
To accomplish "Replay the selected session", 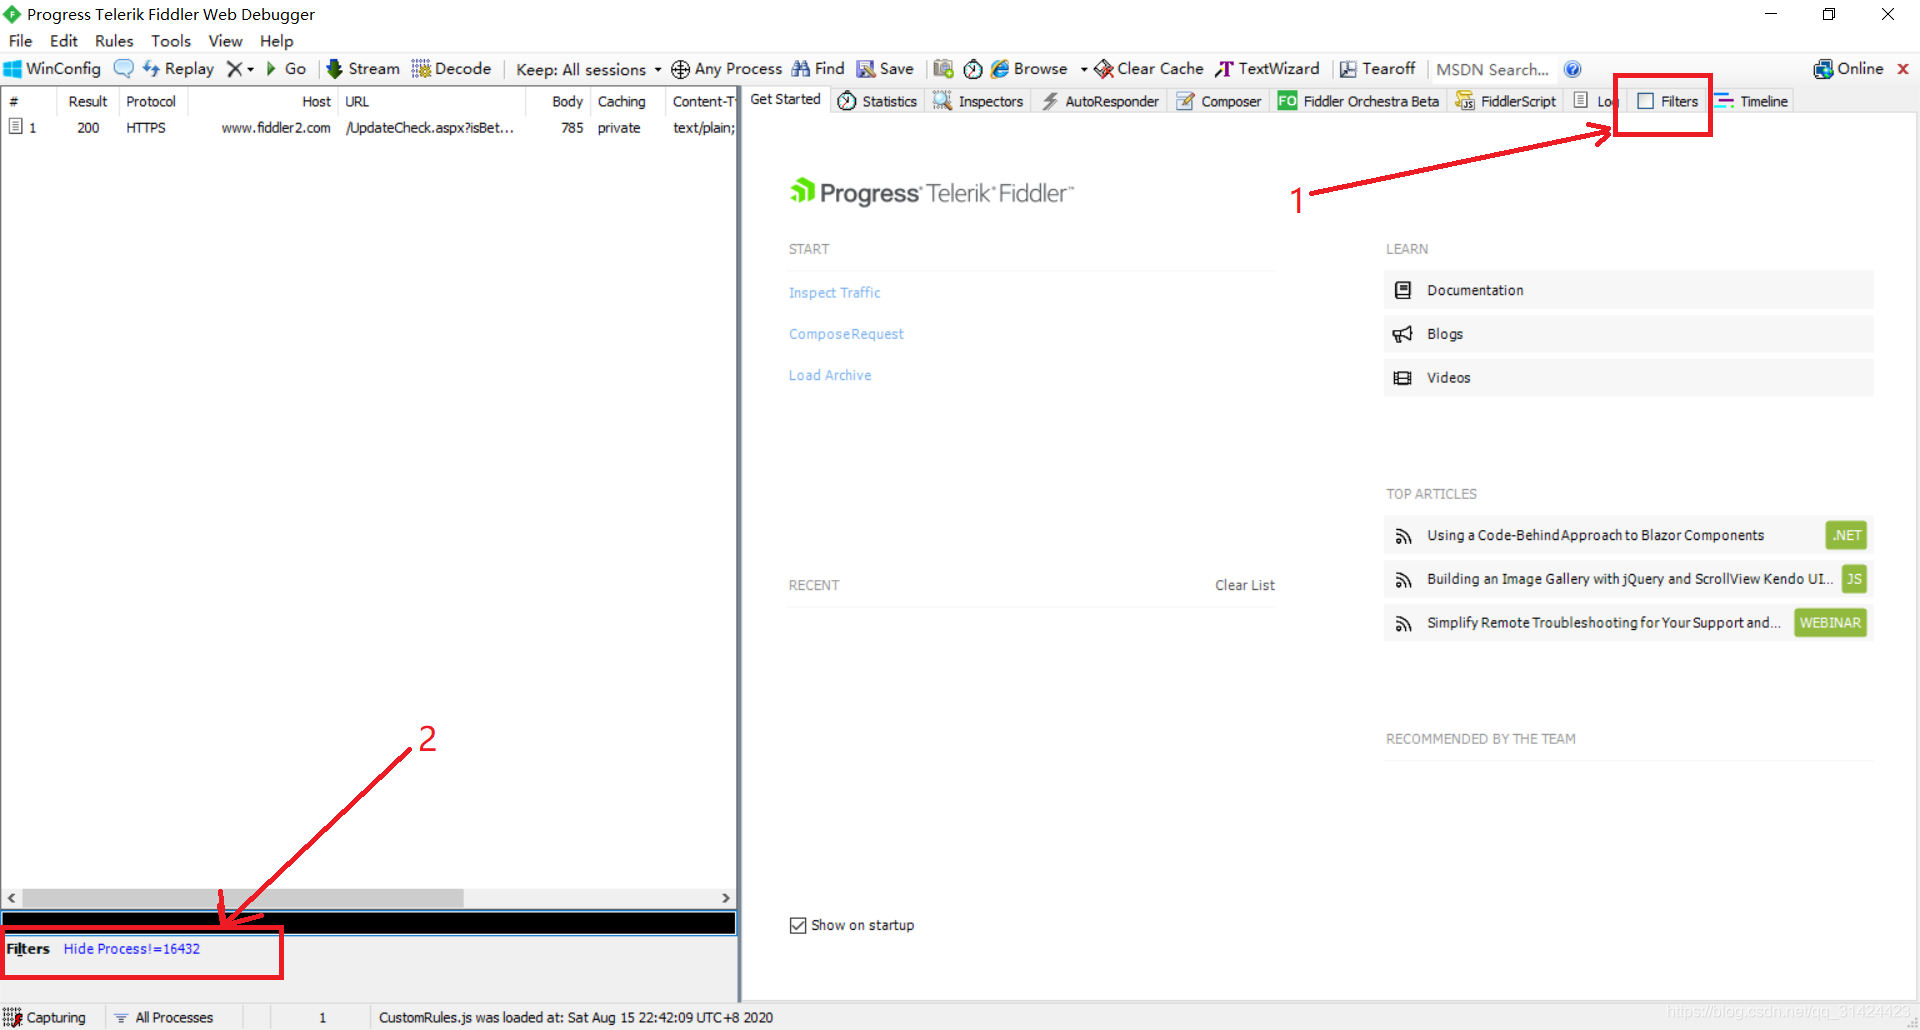I will [178, 69].
